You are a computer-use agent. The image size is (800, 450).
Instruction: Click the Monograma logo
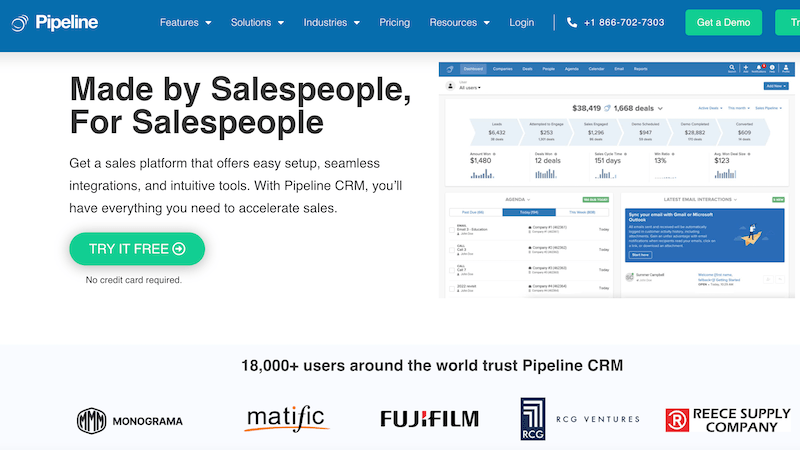(x=130, y=421)
